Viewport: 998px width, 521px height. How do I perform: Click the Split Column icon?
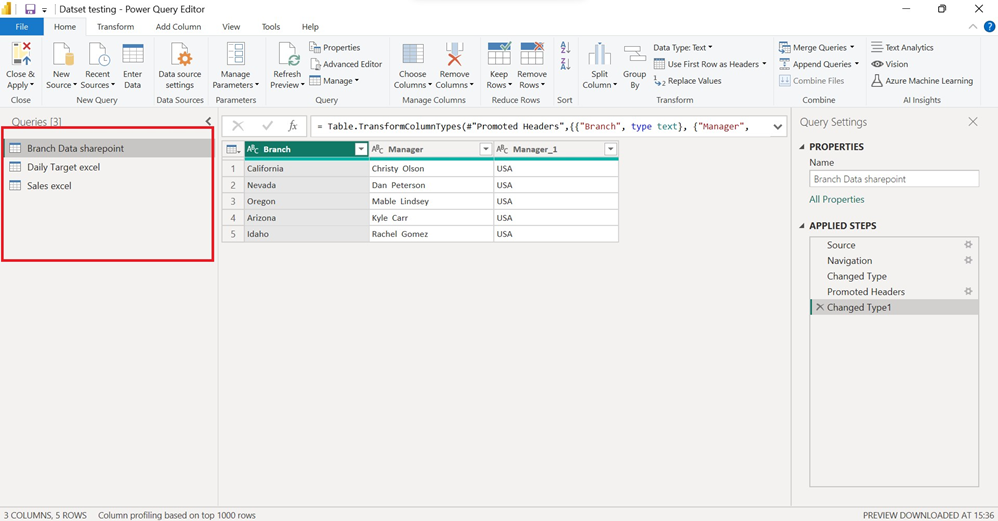point(599,55)
